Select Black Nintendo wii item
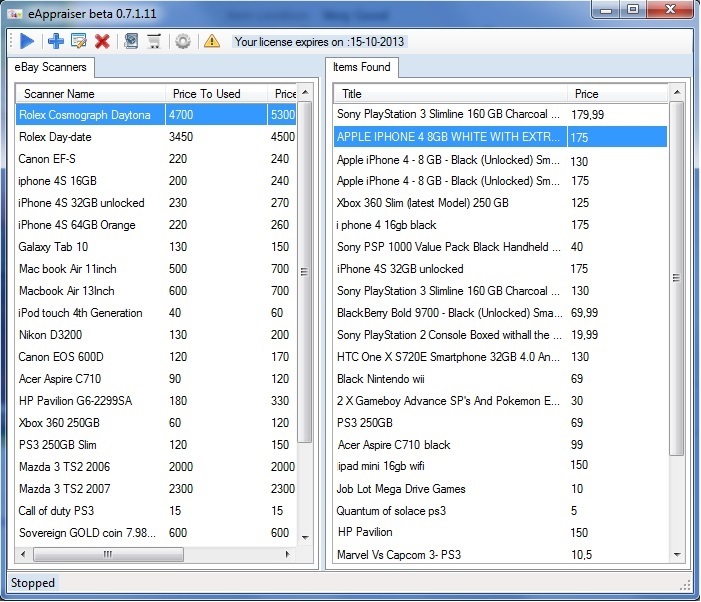701x602 pixels. pyautogui.click(x=501, y=379)
